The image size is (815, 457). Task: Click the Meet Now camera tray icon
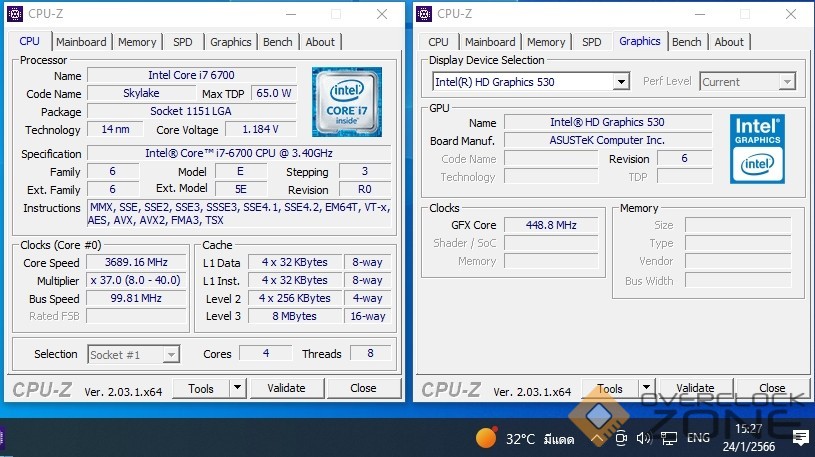[621, 438]
